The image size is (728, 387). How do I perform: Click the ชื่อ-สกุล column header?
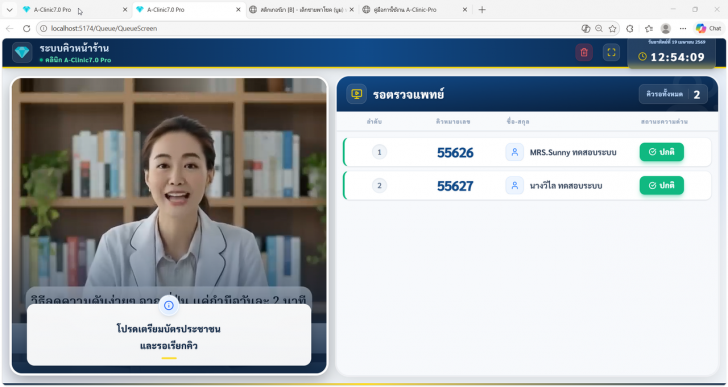pyautogui.click(x=518, y=122)
